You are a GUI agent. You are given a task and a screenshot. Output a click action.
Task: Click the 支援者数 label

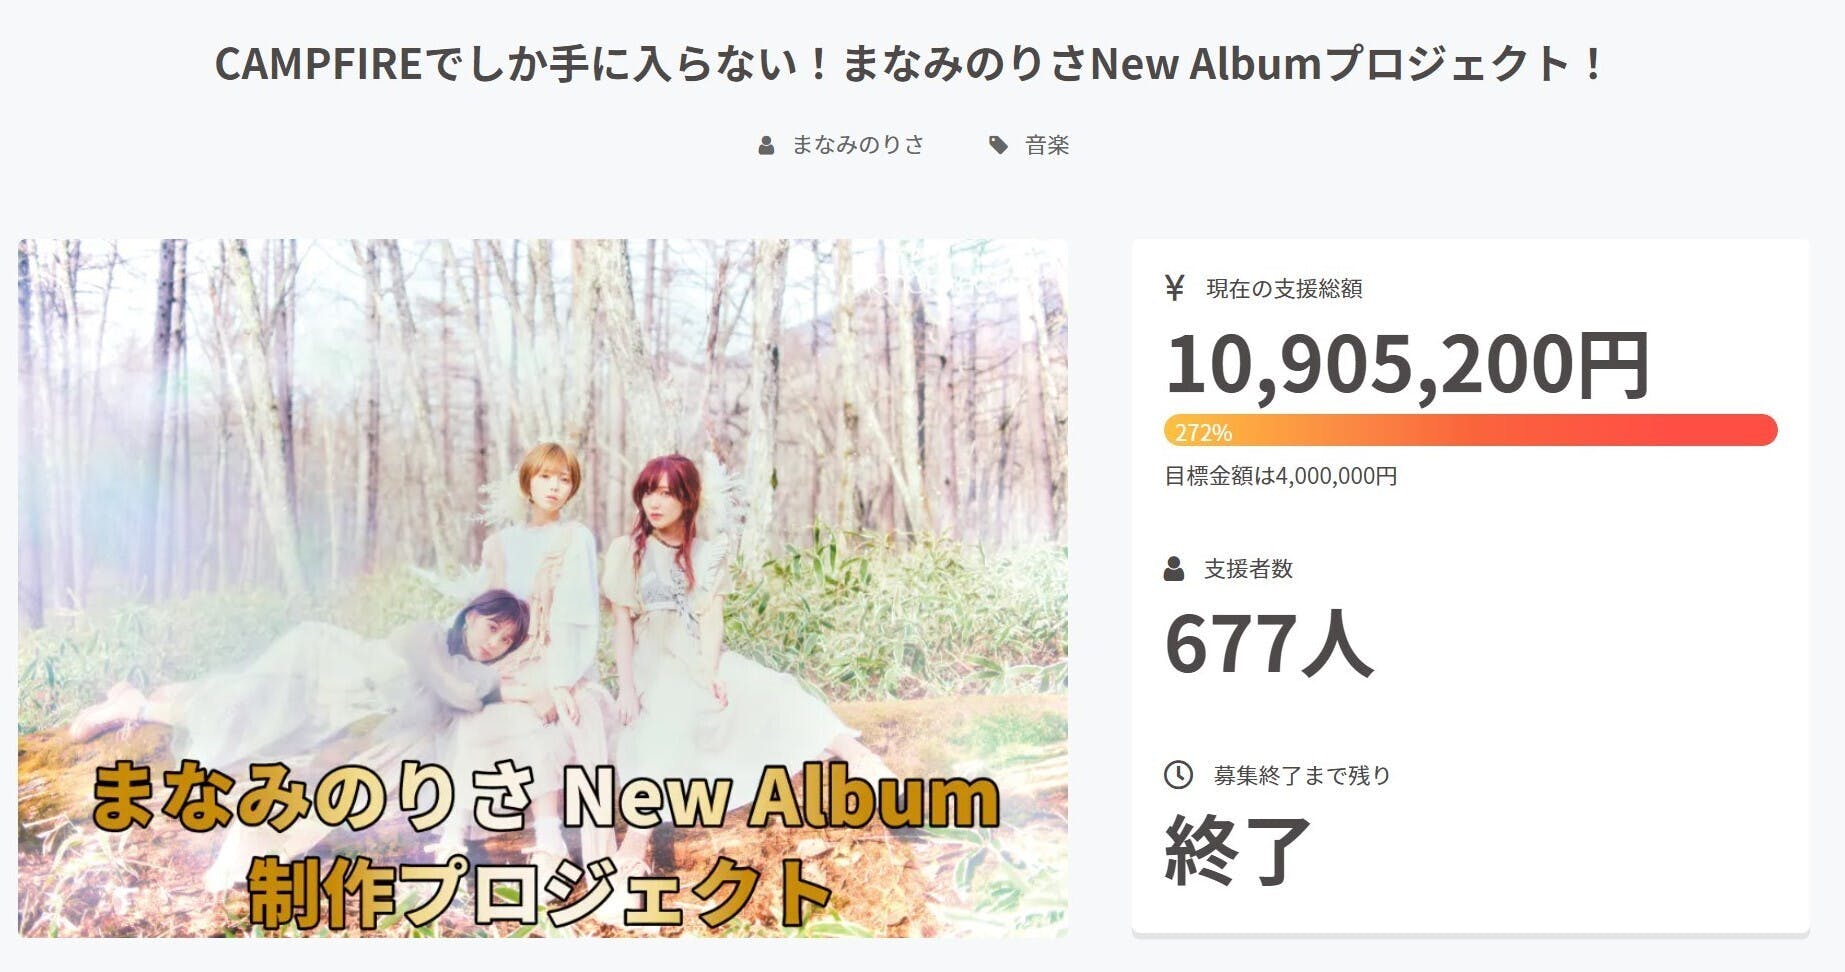pos(1248,569)
